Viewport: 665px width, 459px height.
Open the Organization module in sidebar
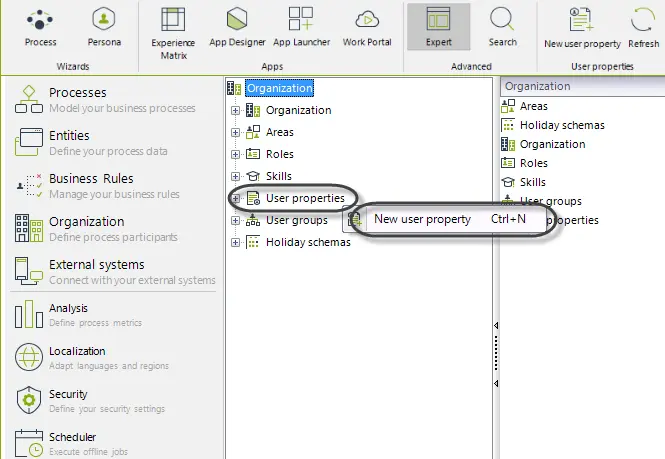pyautogui.click(x=98, y=229)
